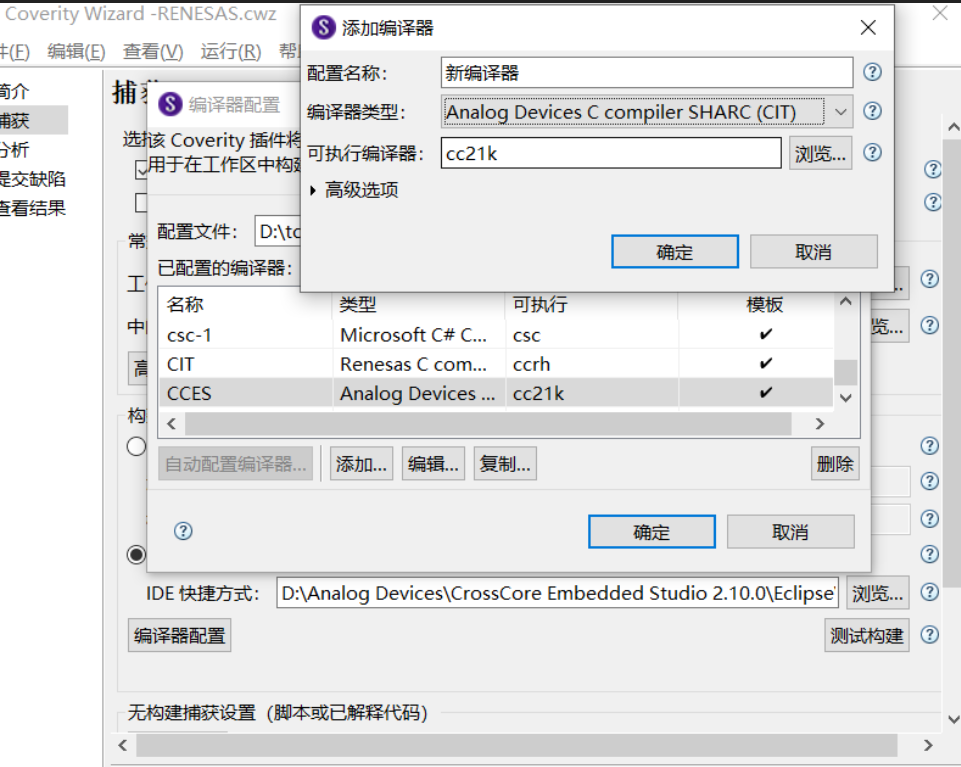
Task: Click the purple S icon in 编译器配置 title bar
Action: tap(170, 104)
